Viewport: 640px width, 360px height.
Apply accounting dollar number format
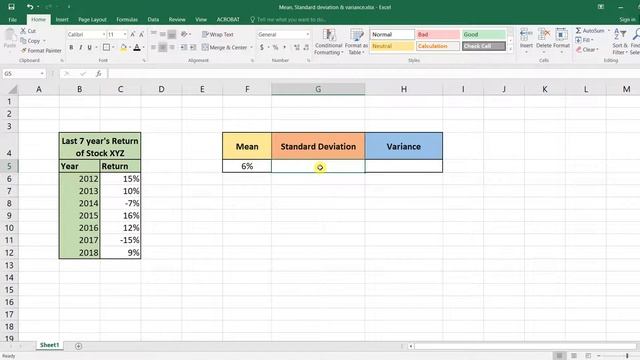[x=262, y=48]
